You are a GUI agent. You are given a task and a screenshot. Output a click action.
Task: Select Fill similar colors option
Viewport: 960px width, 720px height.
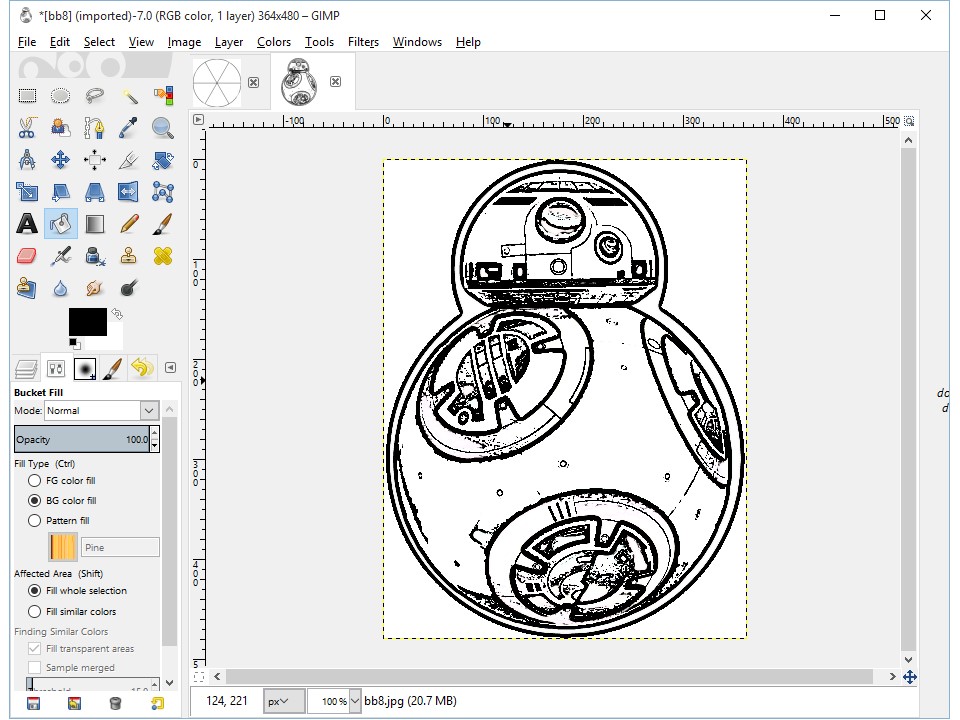tap(35, 612)
